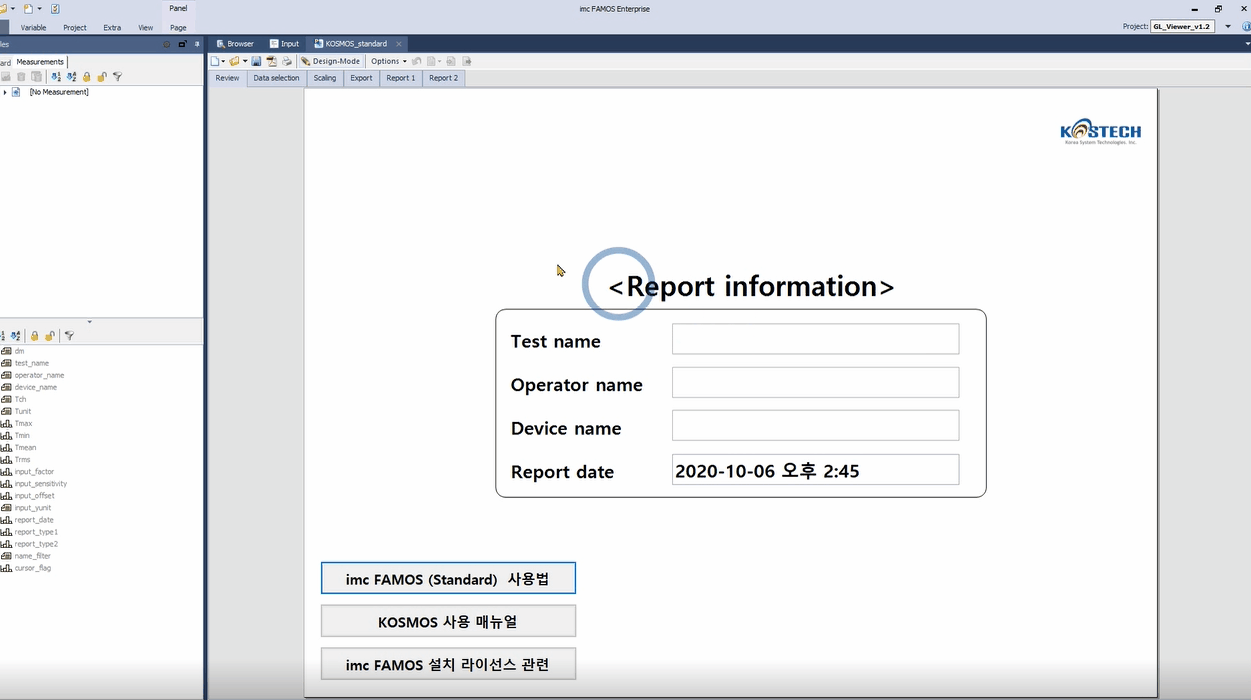
Task: Click the filter funnel icon in variables list toolbar
Action: click(69, 336)
